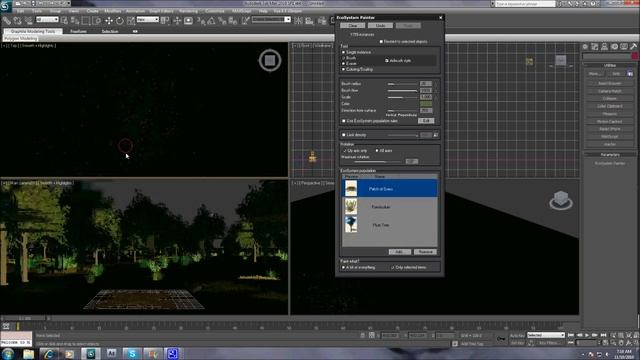Toggle Use EcoSystem population rules checkbox

344,121
